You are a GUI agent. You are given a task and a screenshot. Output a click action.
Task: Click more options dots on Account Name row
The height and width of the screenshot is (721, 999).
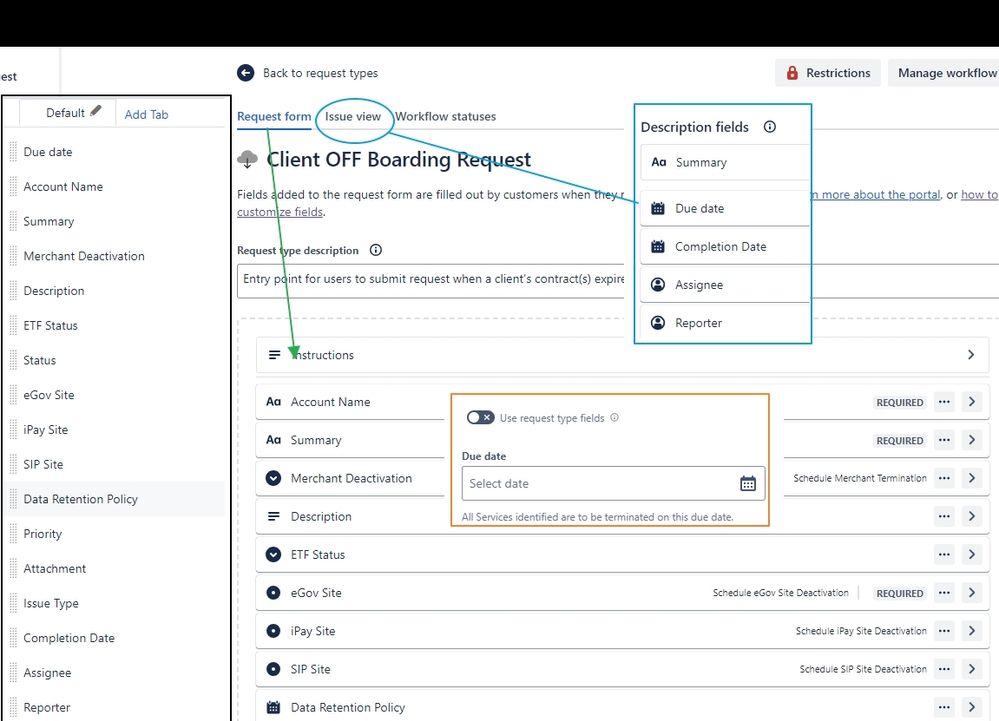tap(944, 402)
